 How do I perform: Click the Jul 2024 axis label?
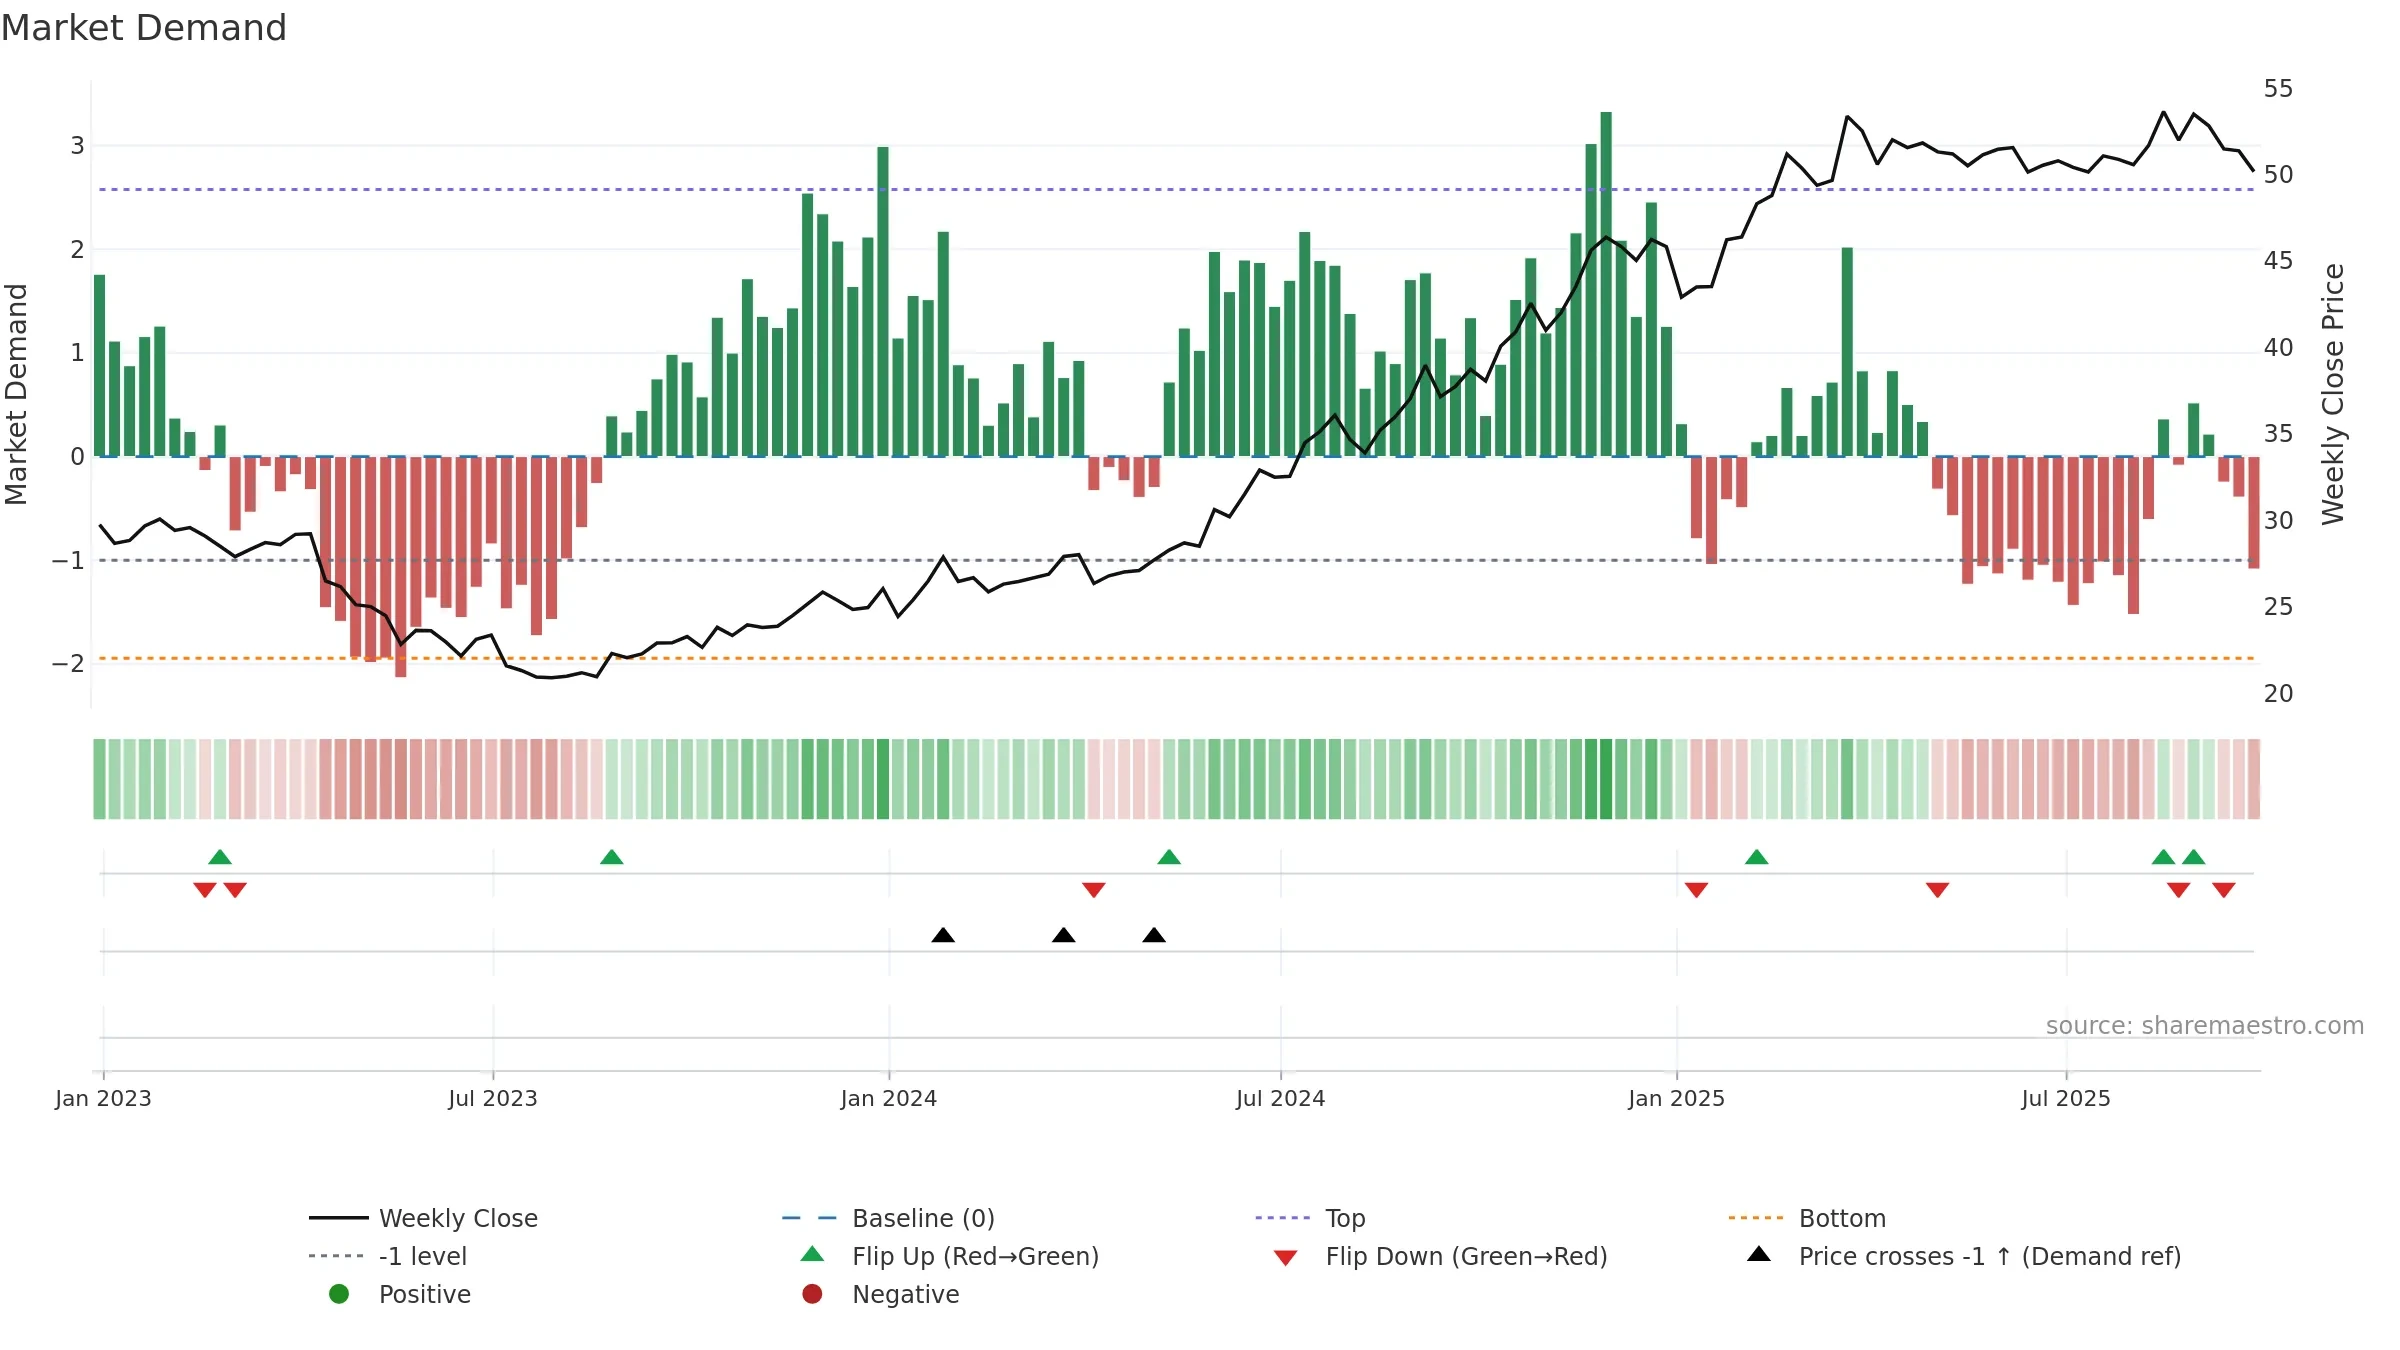(1281, 1099)
